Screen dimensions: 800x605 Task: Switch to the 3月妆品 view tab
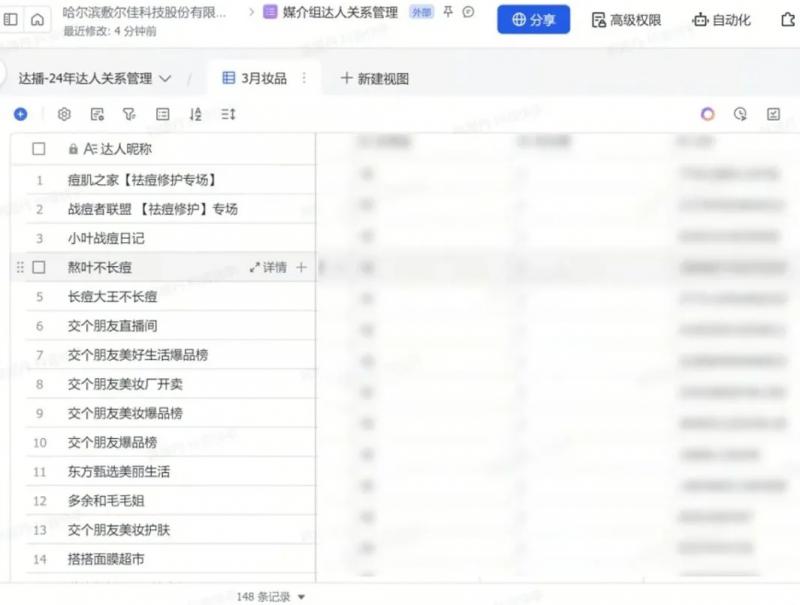point(254,78)
